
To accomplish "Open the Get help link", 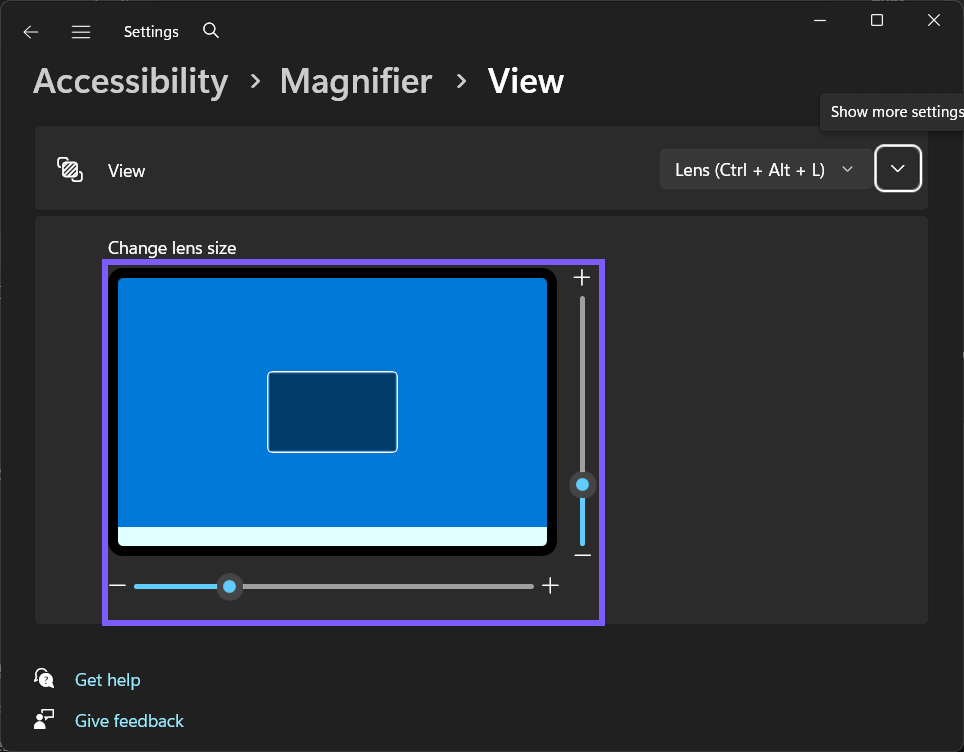I will [108, 679].
